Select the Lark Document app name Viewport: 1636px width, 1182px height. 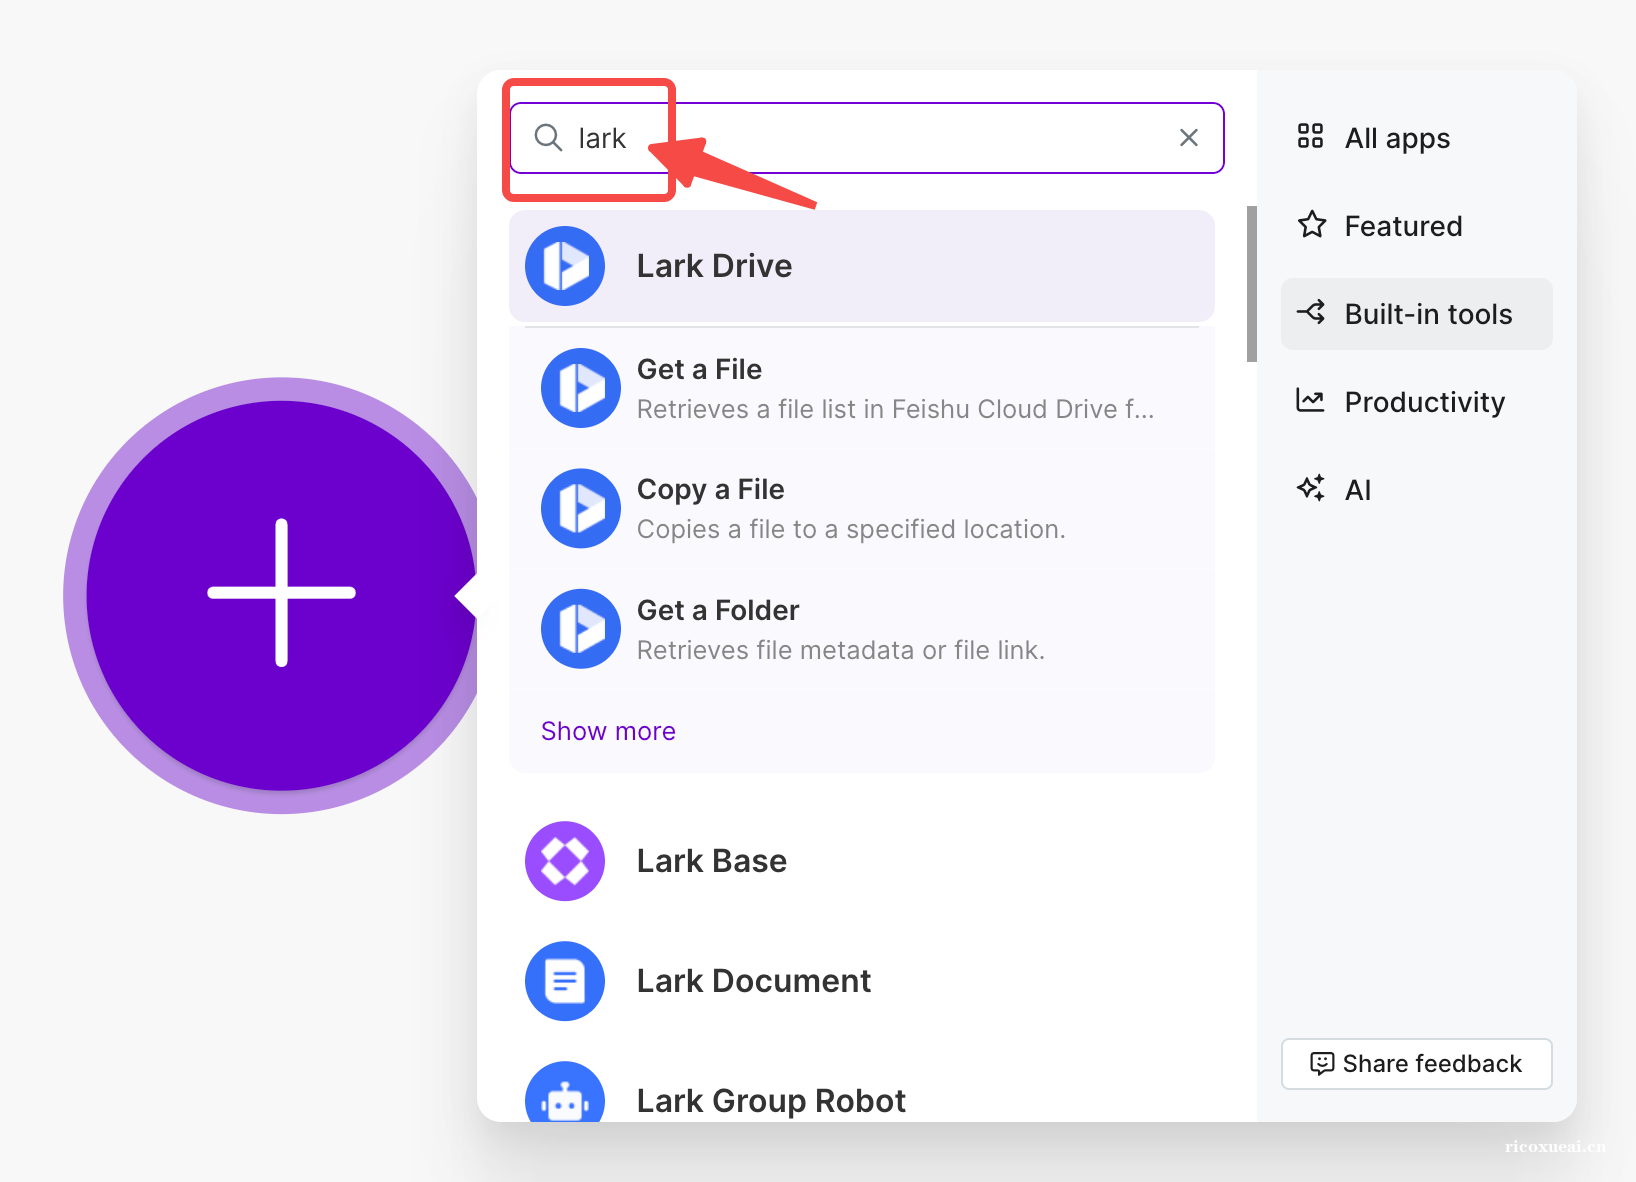tap(754, 981)
